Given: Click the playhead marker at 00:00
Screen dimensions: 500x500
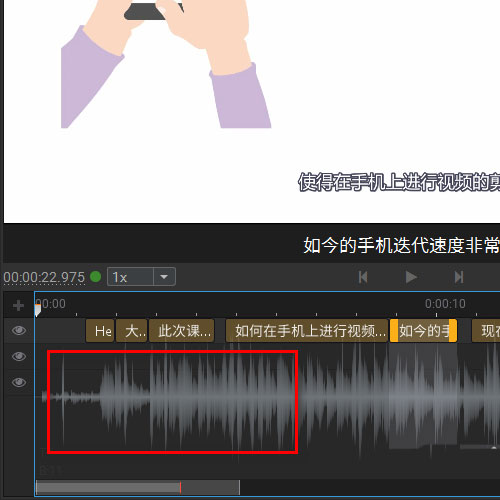Looking at the screenshot, I should coord(38,310).
